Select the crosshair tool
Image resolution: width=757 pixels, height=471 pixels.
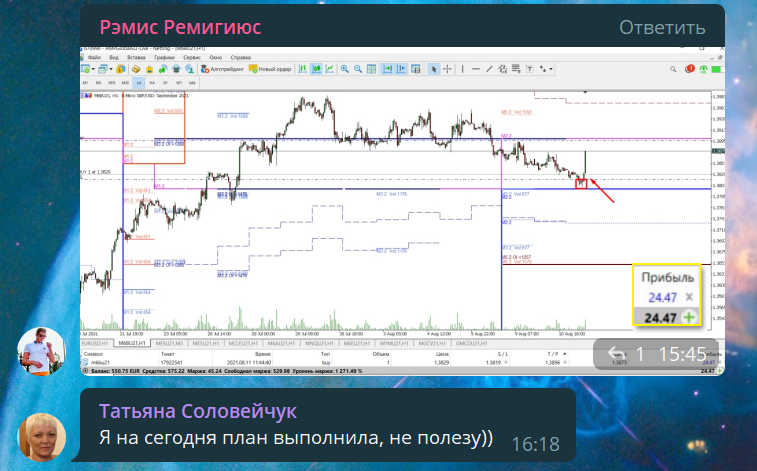tap(447, 69)
